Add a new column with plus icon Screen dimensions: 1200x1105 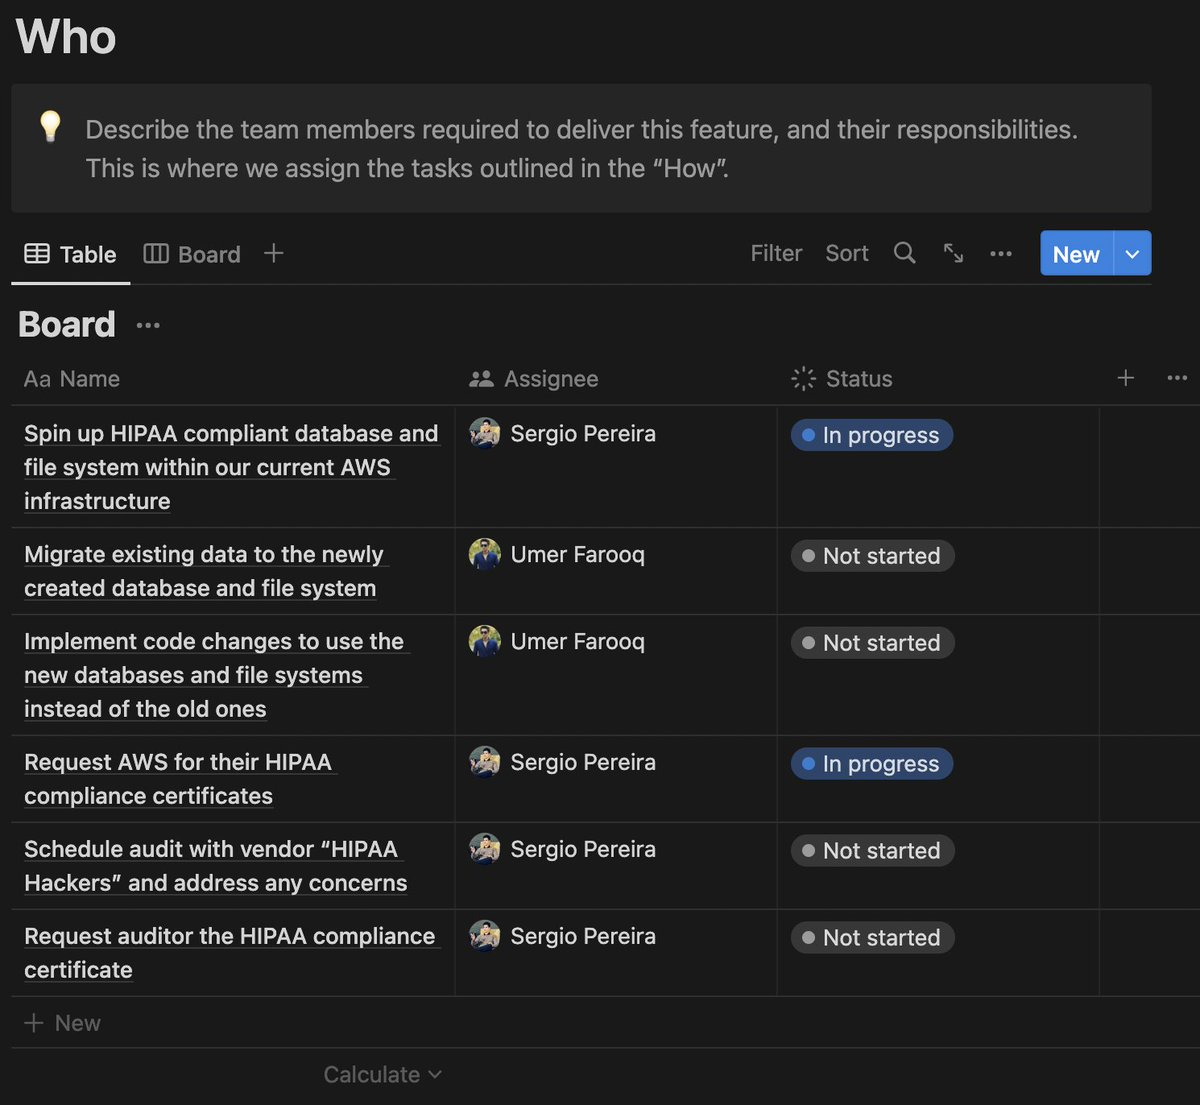pyautogui.click(x=1125, y=378)
